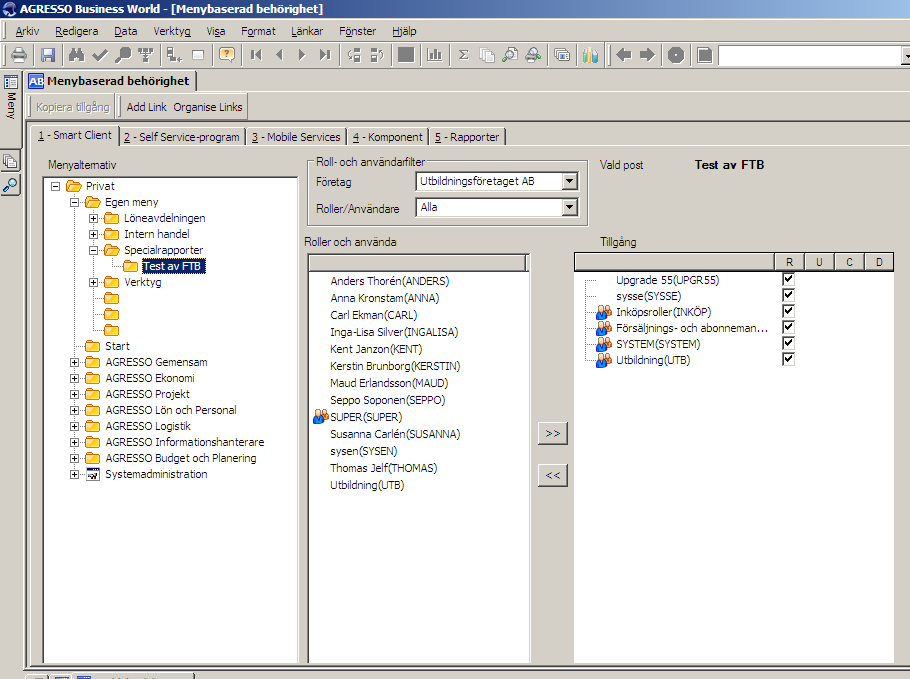
Task: Select the SUPER(SUPER) role in the list
Action: click(x=366, y=417)
